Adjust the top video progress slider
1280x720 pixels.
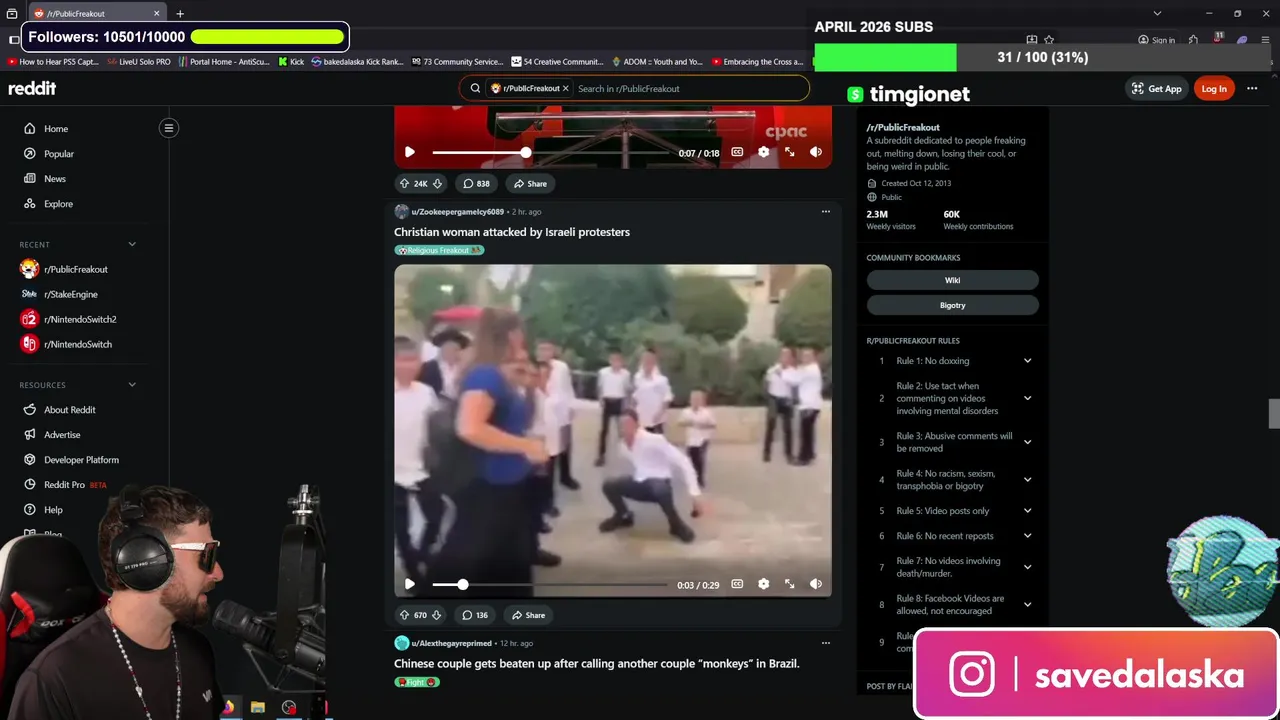coord(550,152)
